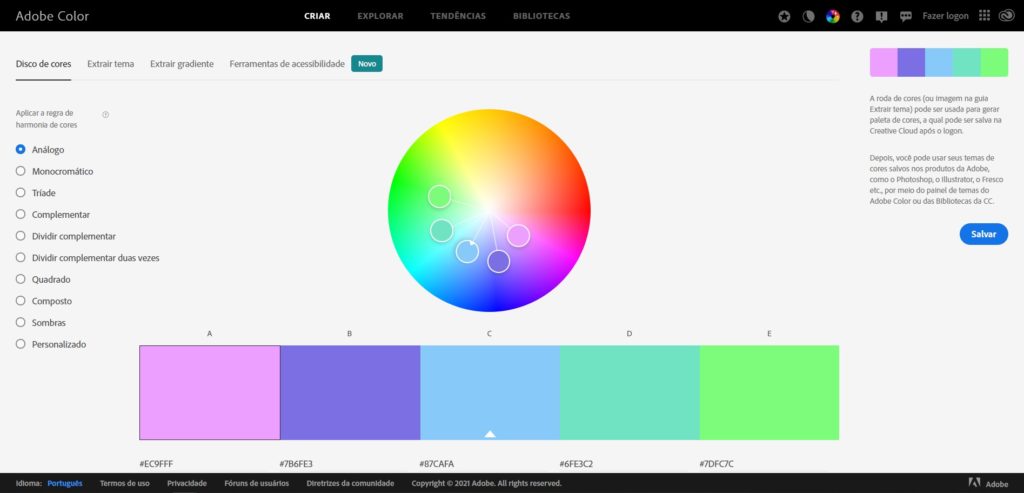Select teal swatch D
Image resolution: width=1024 pixels, height=493 pixels.
click(x=630, y=392)
